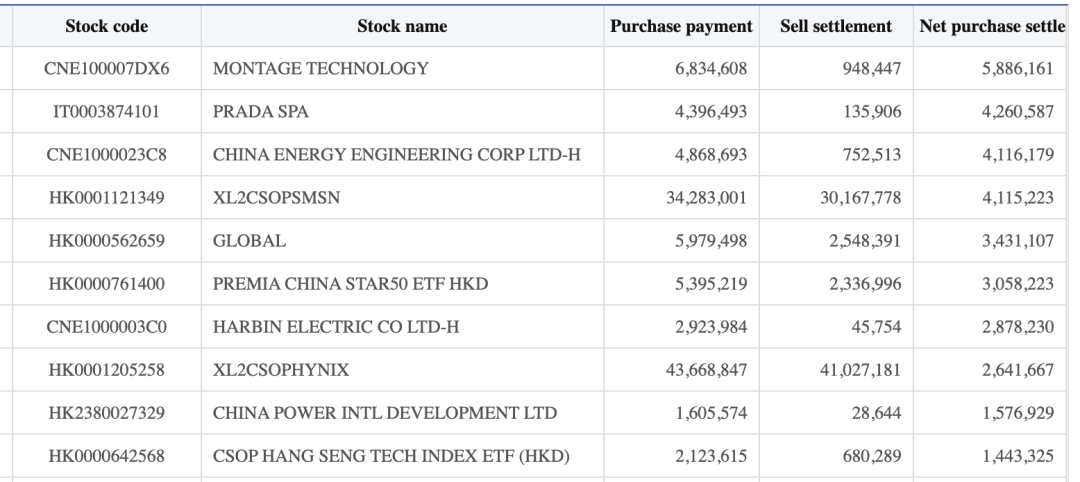Click CSOP HANG SENG TECH INDEX ETF
Image resolution: width=1080 pixels, height=482 pixels.
tap(390, 456)
